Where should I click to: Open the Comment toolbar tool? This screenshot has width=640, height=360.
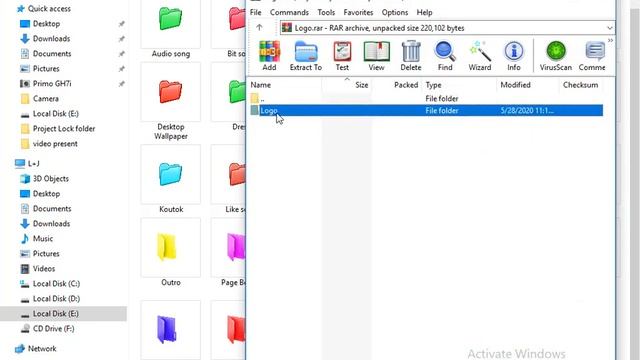click(592, 56)
